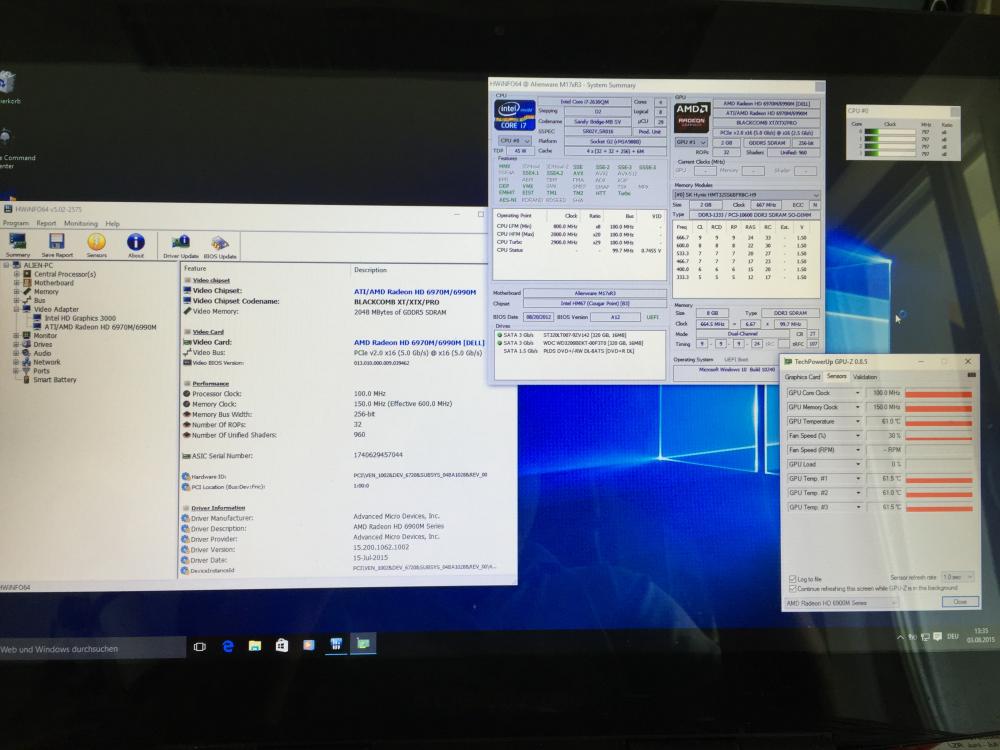Open the GPU Core Clock sensor dropdown
This screenshot has height=750, width=1000.
[857, 393]
